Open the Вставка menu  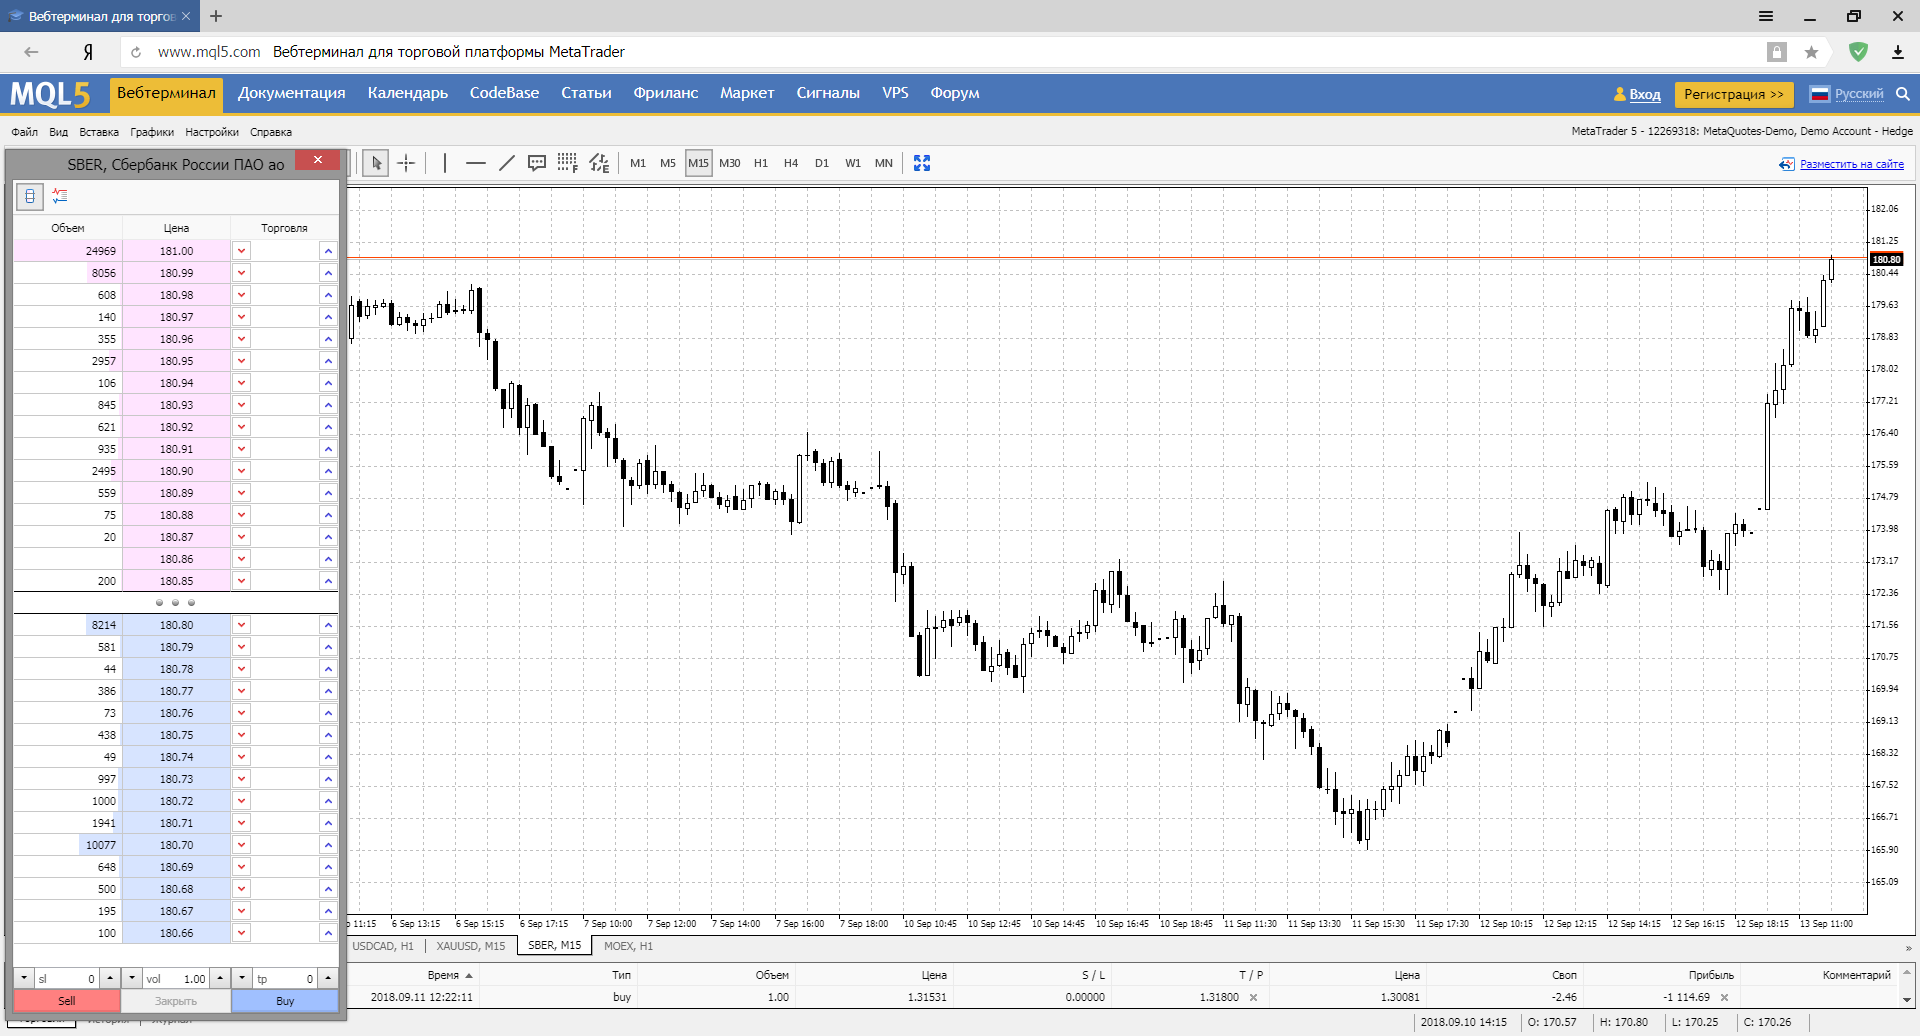point(99,132)
